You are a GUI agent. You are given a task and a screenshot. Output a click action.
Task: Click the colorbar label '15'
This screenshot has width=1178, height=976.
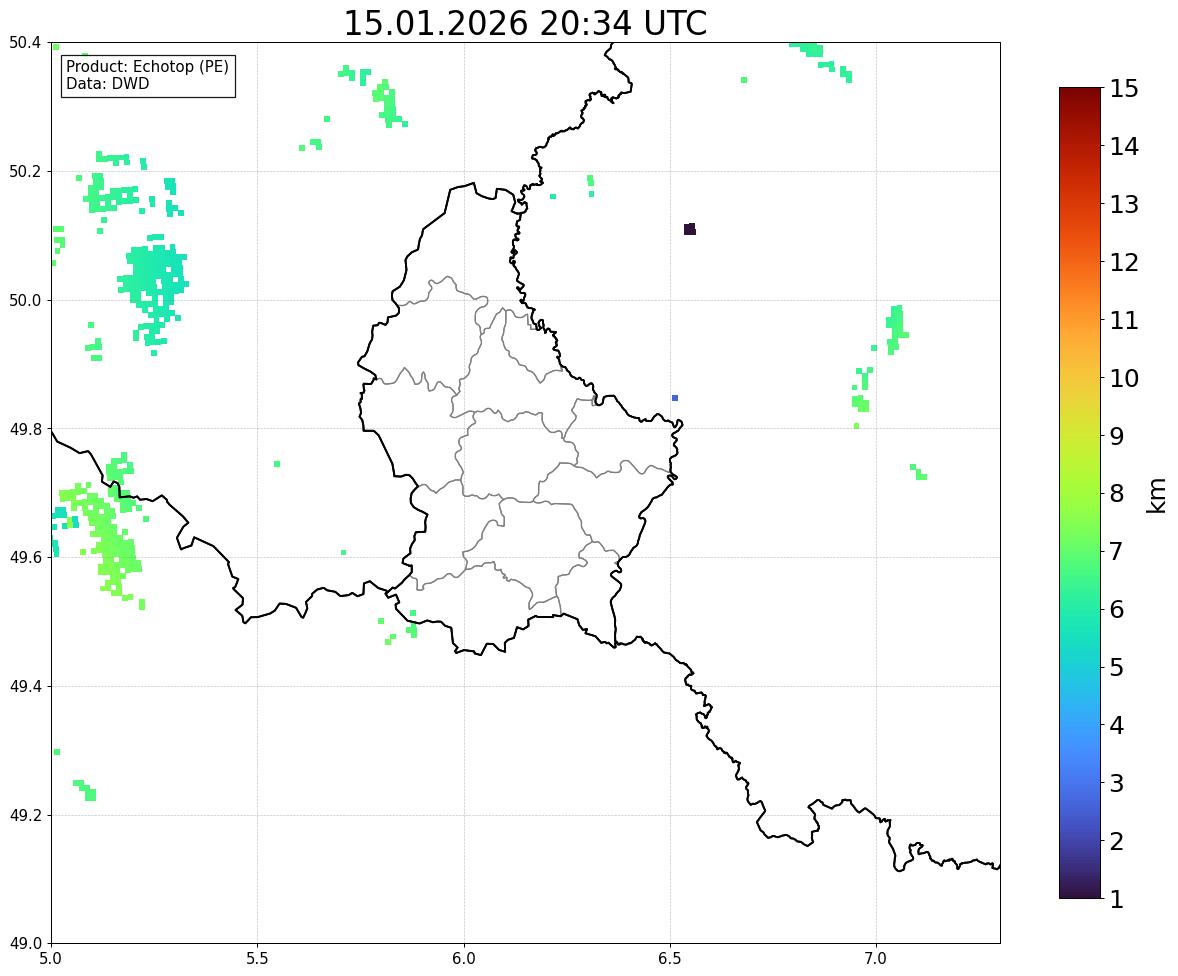pyautogui.click(x=1124, y=89)
